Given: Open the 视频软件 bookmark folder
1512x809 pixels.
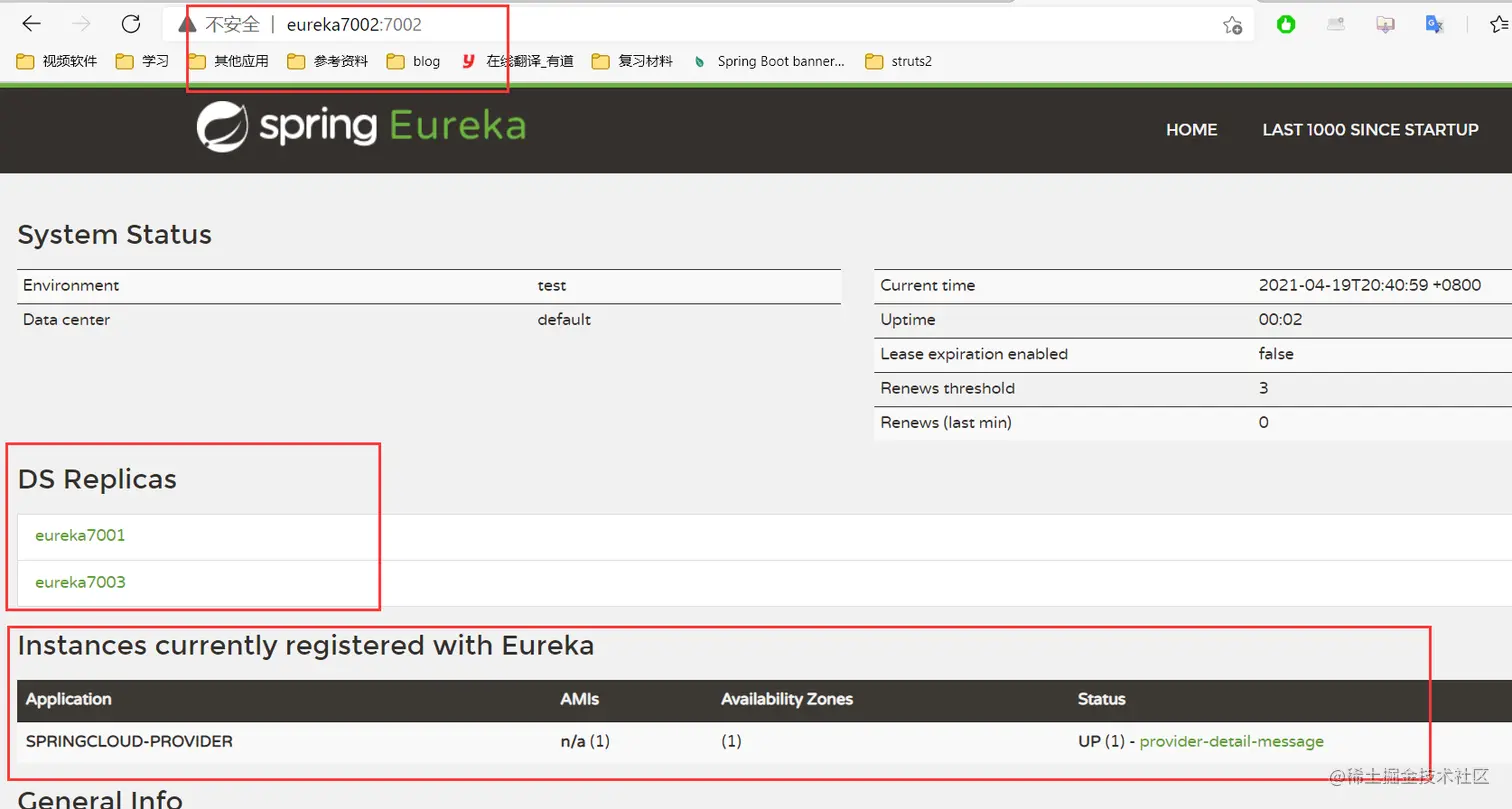Looking at the screenshot, I should 57,61.
